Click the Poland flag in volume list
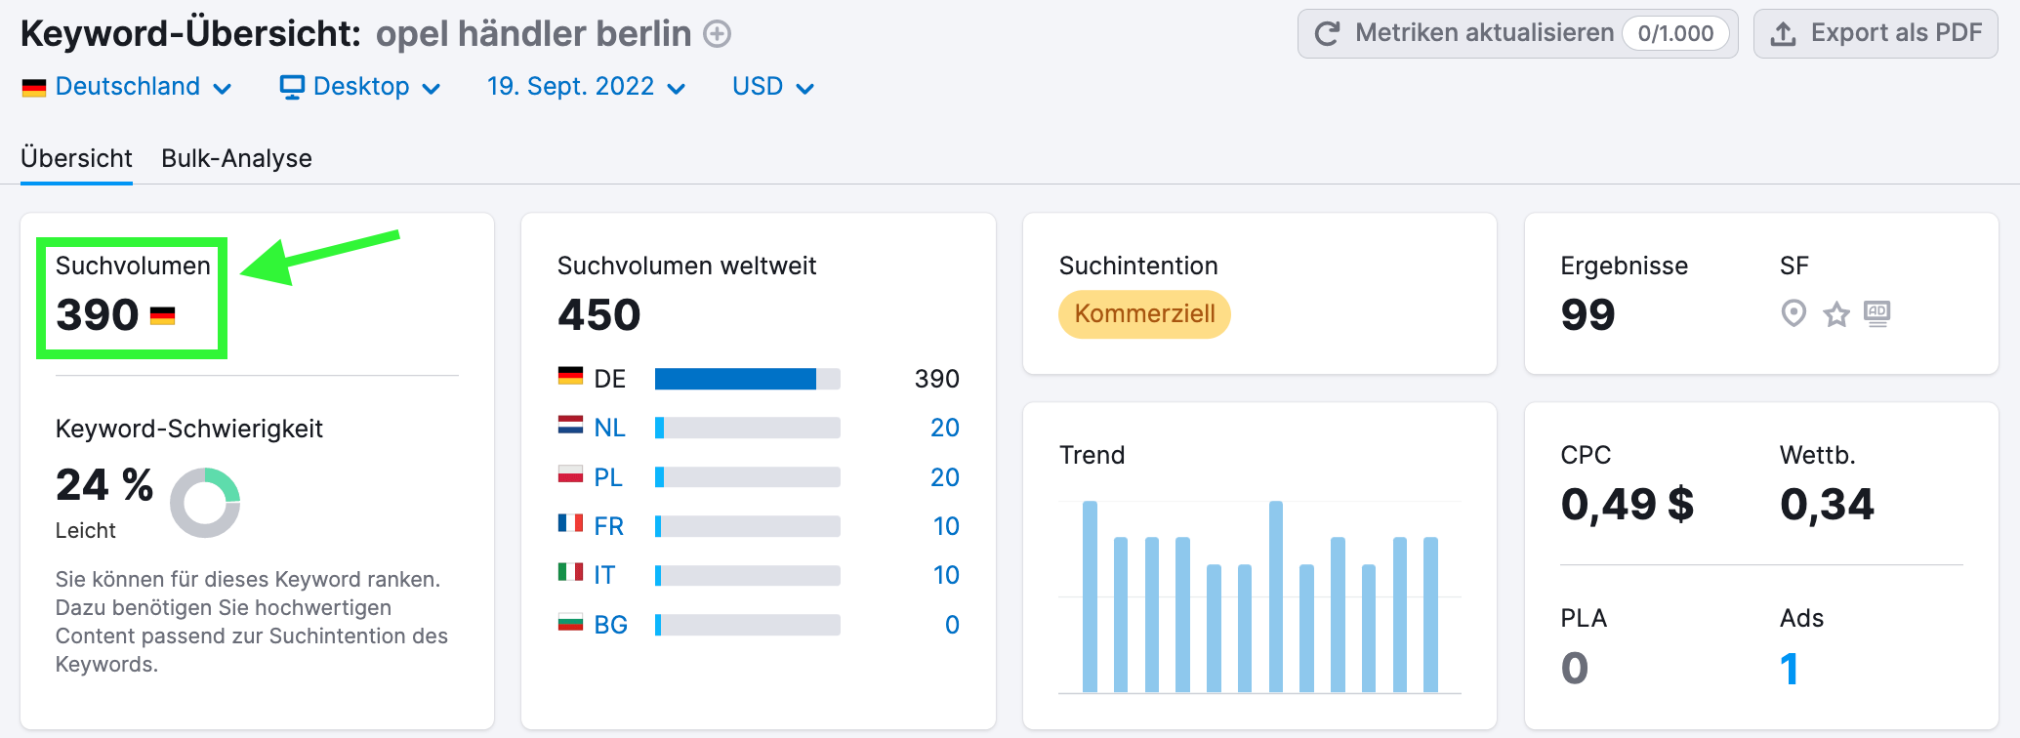 tap(571, 474)
